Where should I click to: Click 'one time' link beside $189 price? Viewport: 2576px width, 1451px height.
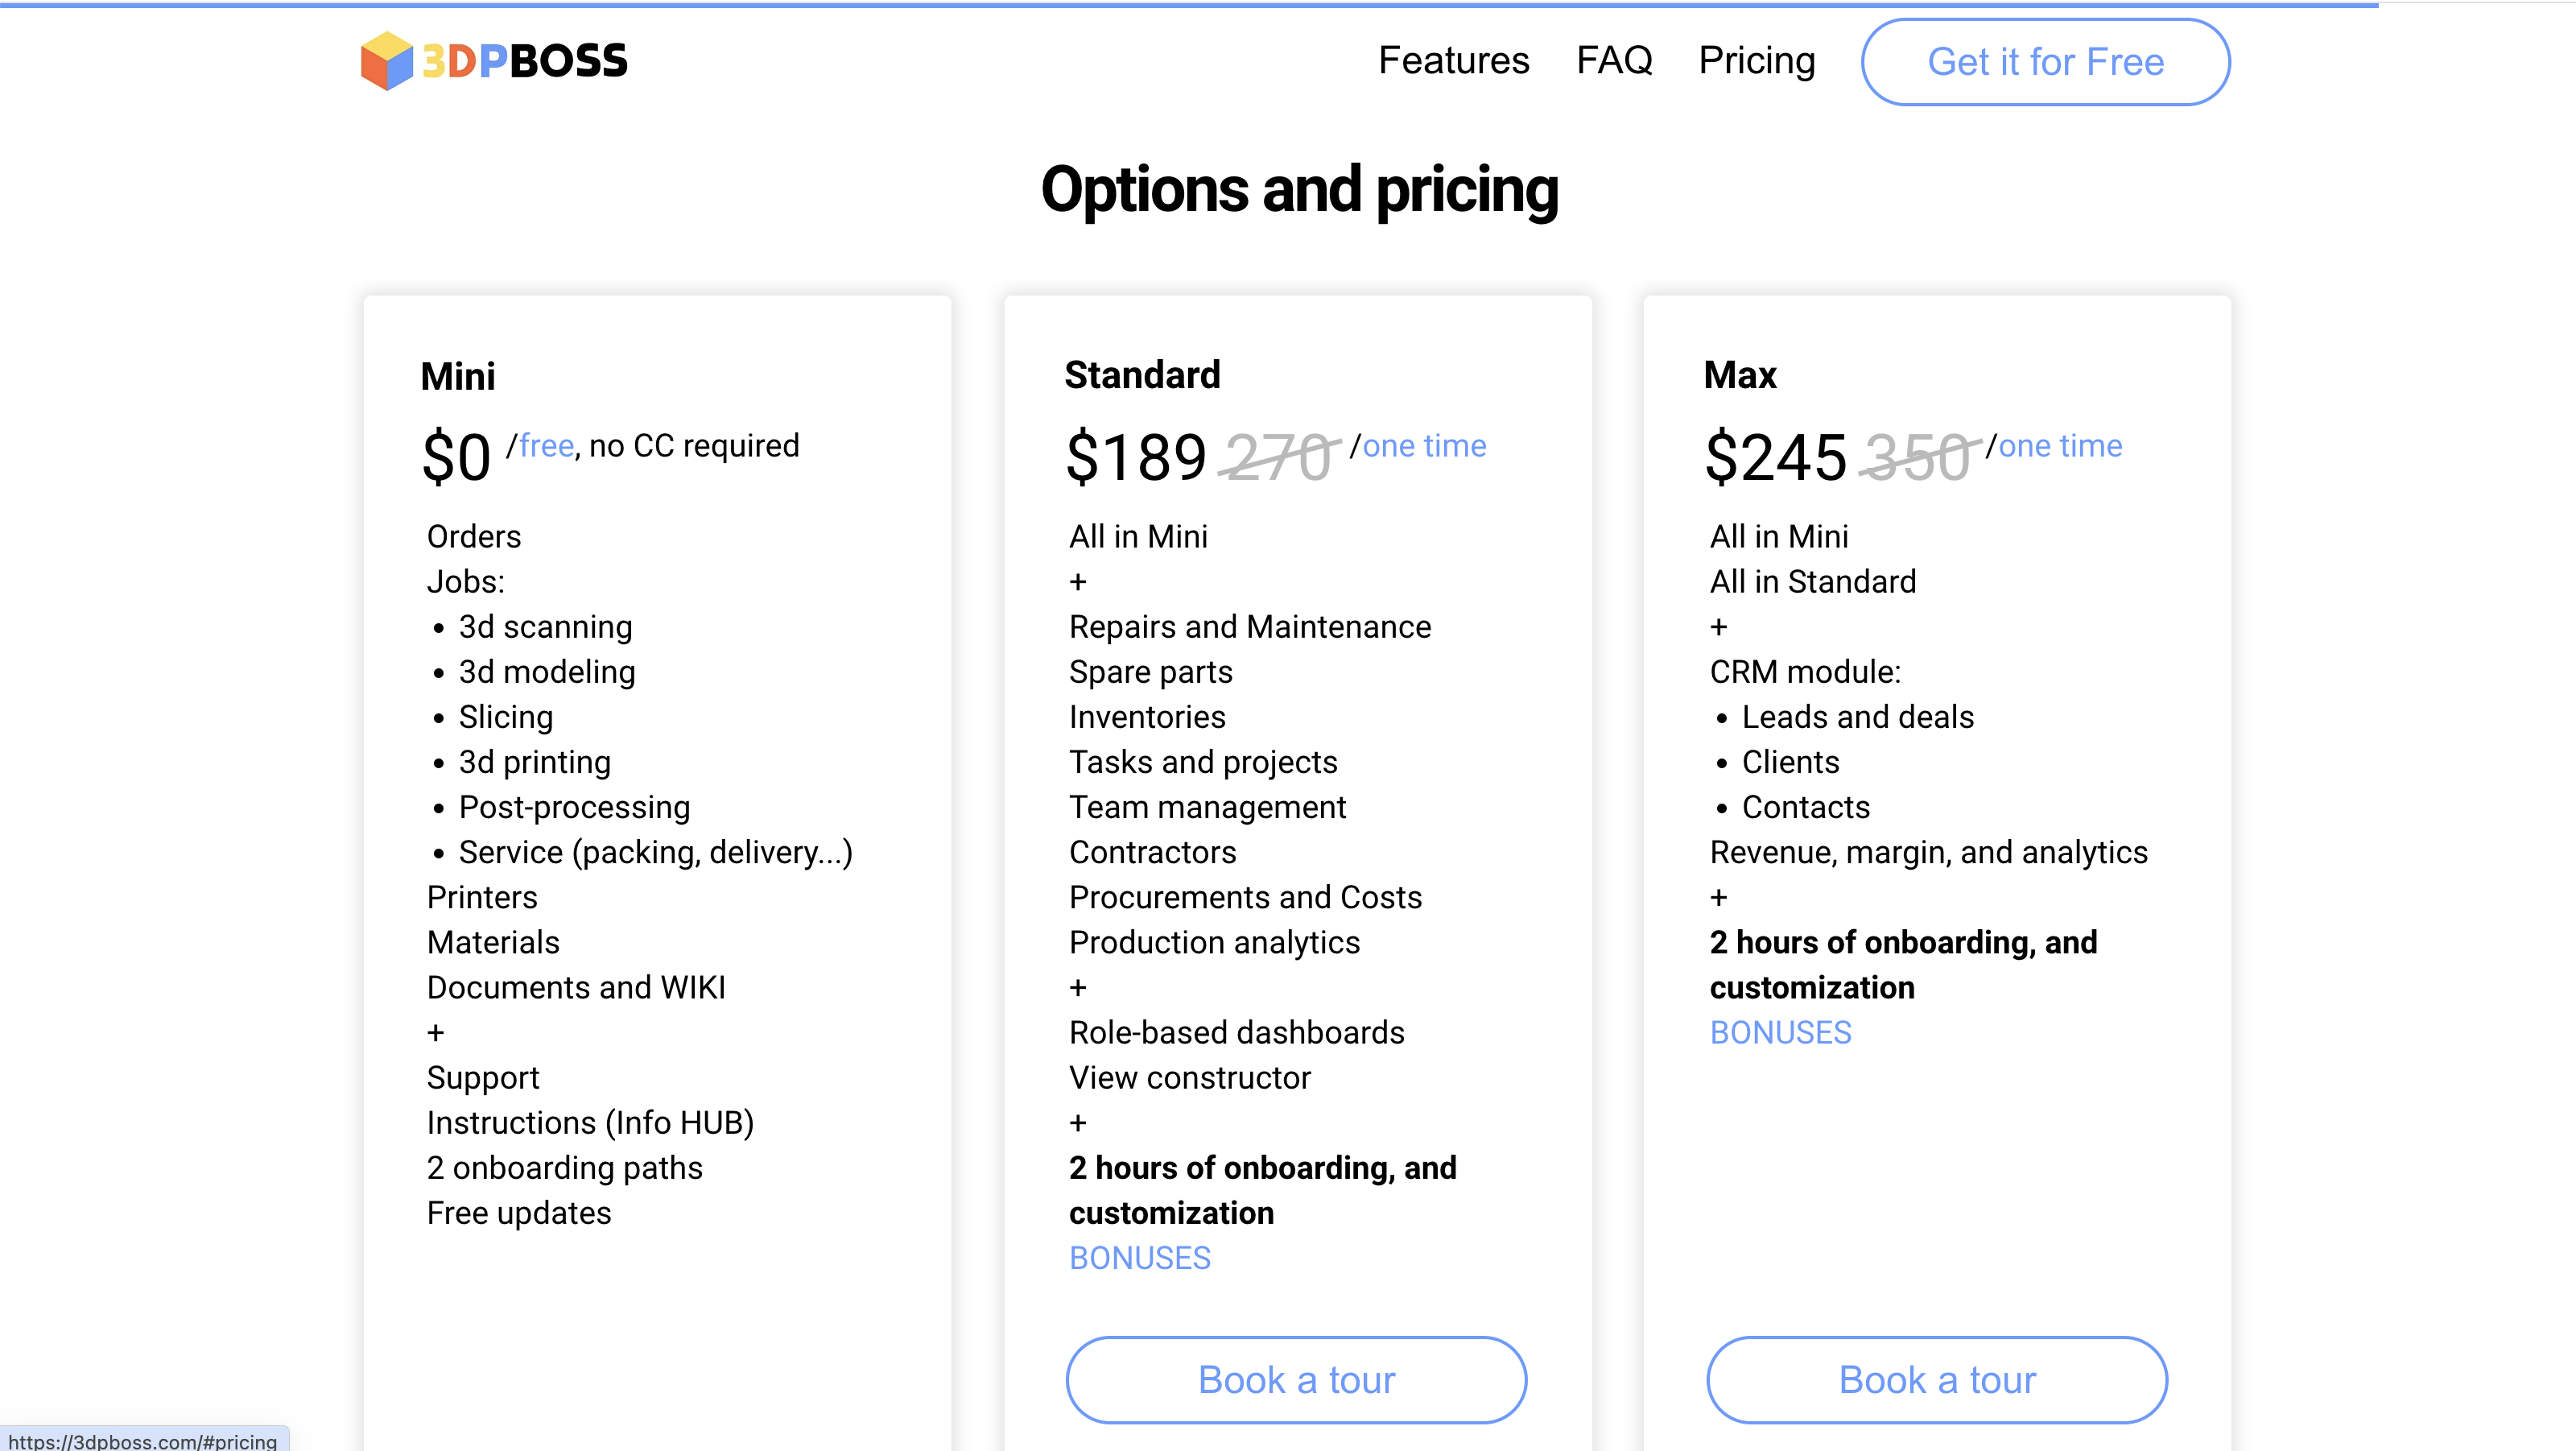1424,446
